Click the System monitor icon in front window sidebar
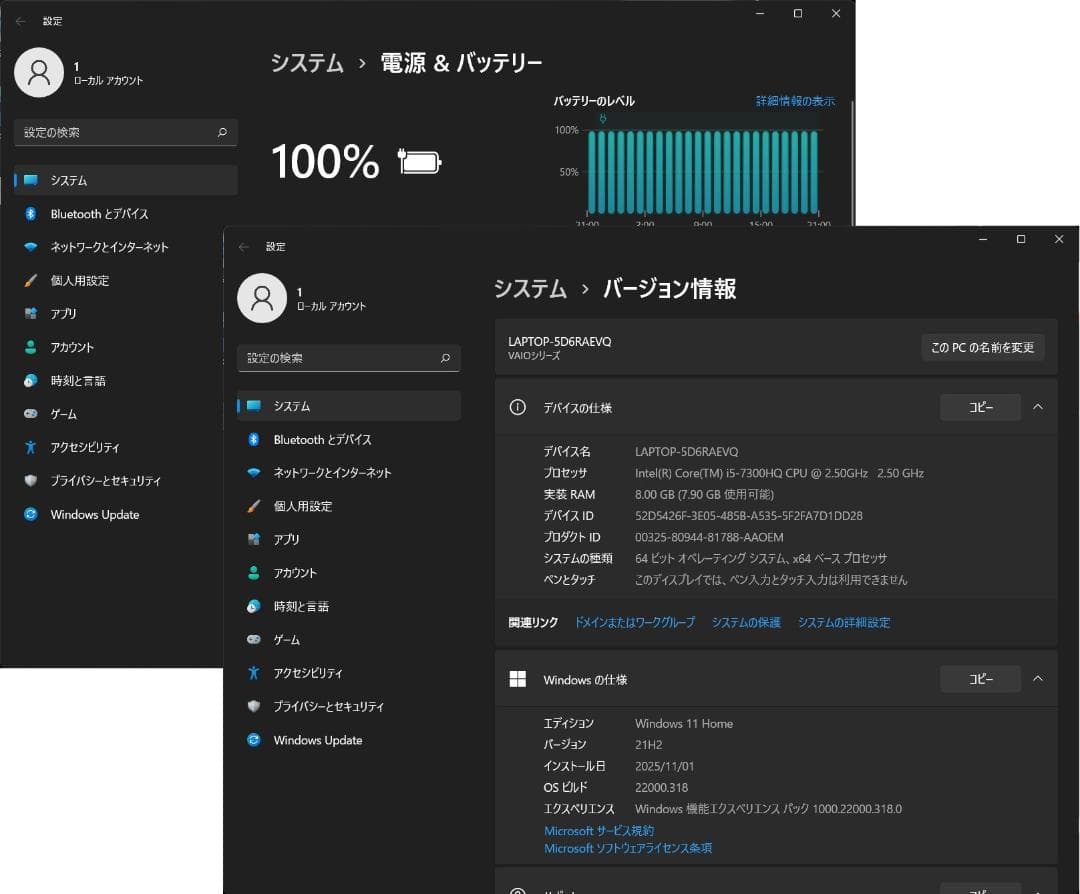 [x=253, y=406]
